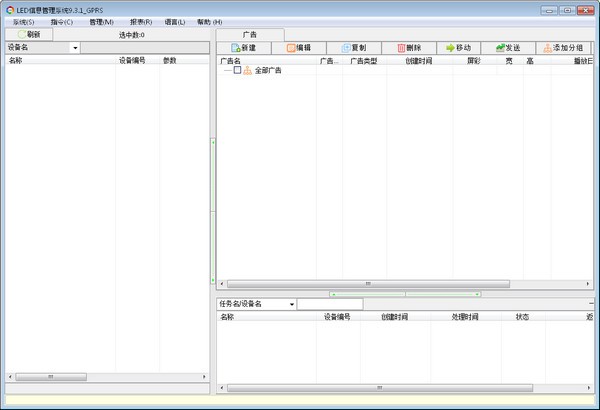
Task: Click the 全部广告 tree label
Action: (x=268, y=70)
